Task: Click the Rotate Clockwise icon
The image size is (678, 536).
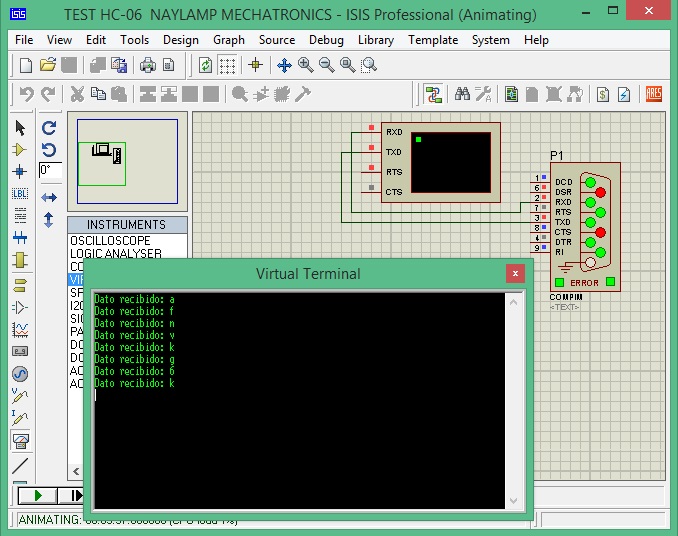Action: [x=49, y=128]
